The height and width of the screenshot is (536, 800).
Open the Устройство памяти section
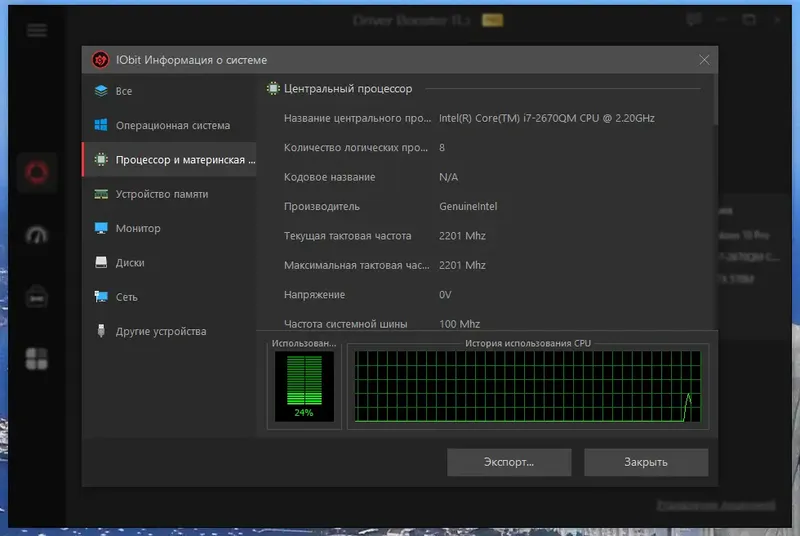169,194
